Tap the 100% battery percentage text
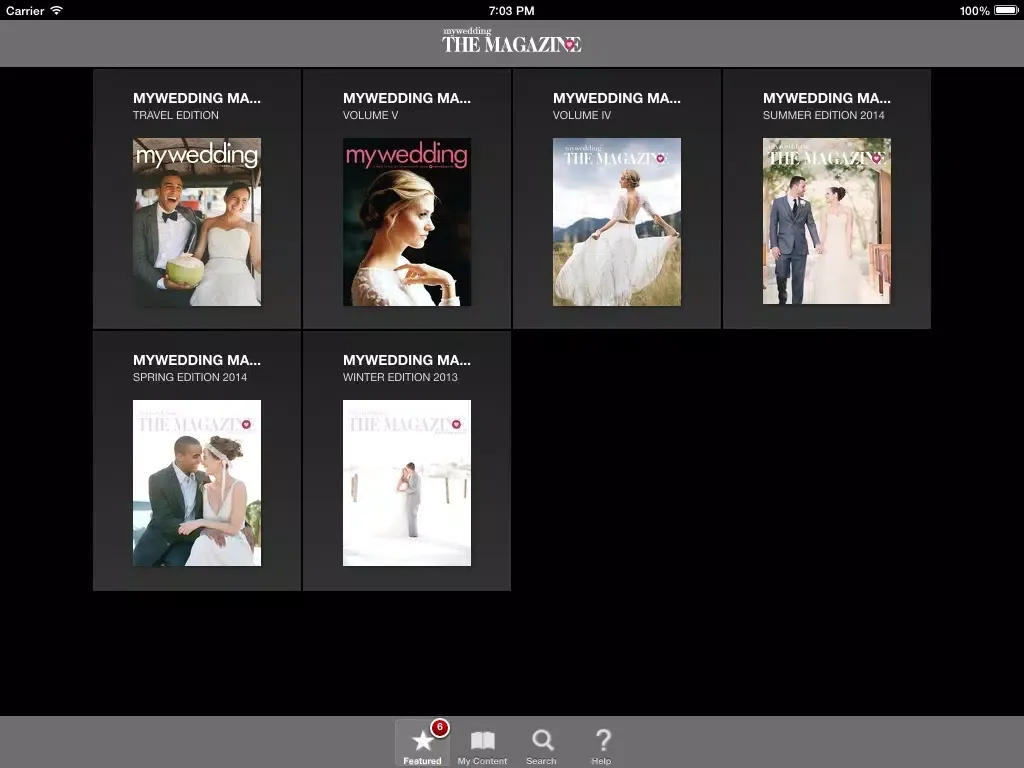This screenshot has height=768, width=1024. point(974,10)
